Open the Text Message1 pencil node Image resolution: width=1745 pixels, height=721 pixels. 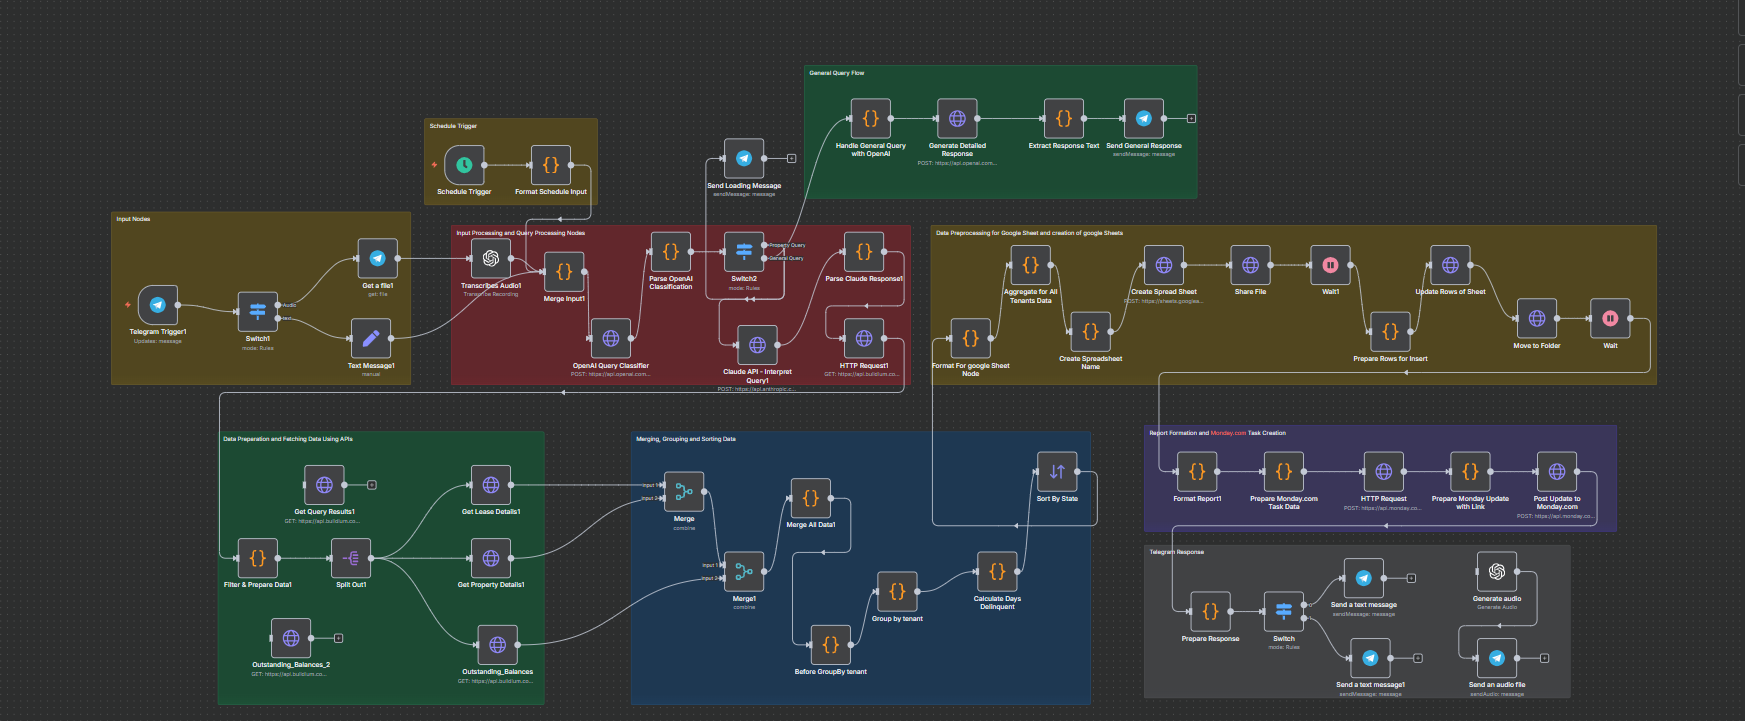370,338
